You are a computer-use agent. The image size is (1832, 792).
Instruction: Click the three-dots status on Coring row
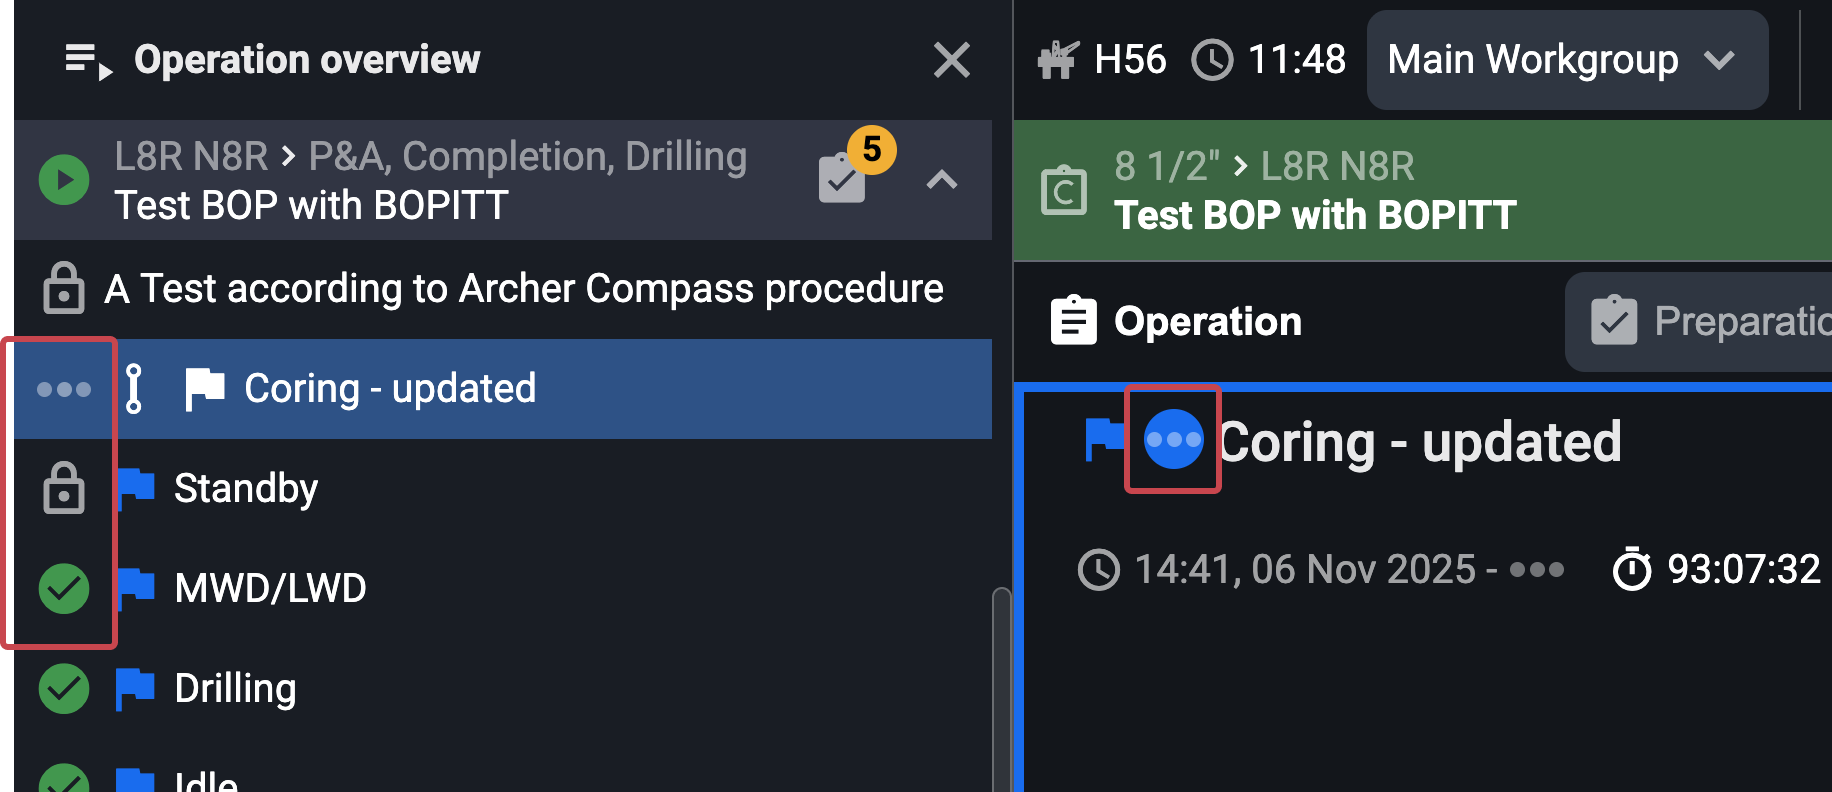(x=64, y=389)
